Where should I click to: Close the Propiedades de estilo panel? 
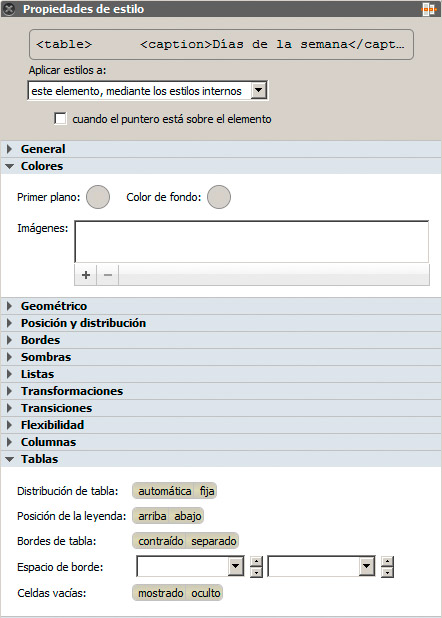coord(9,9)
